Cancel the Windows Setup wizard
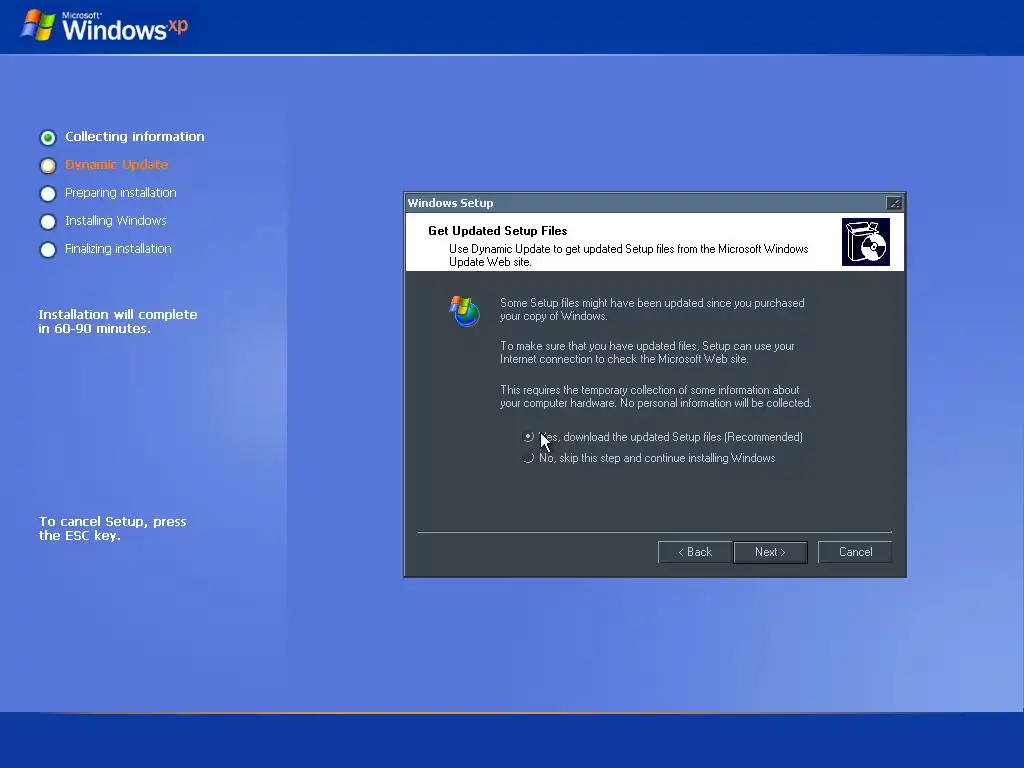Viewport: 1024px width, 768px height. [855, 552]
